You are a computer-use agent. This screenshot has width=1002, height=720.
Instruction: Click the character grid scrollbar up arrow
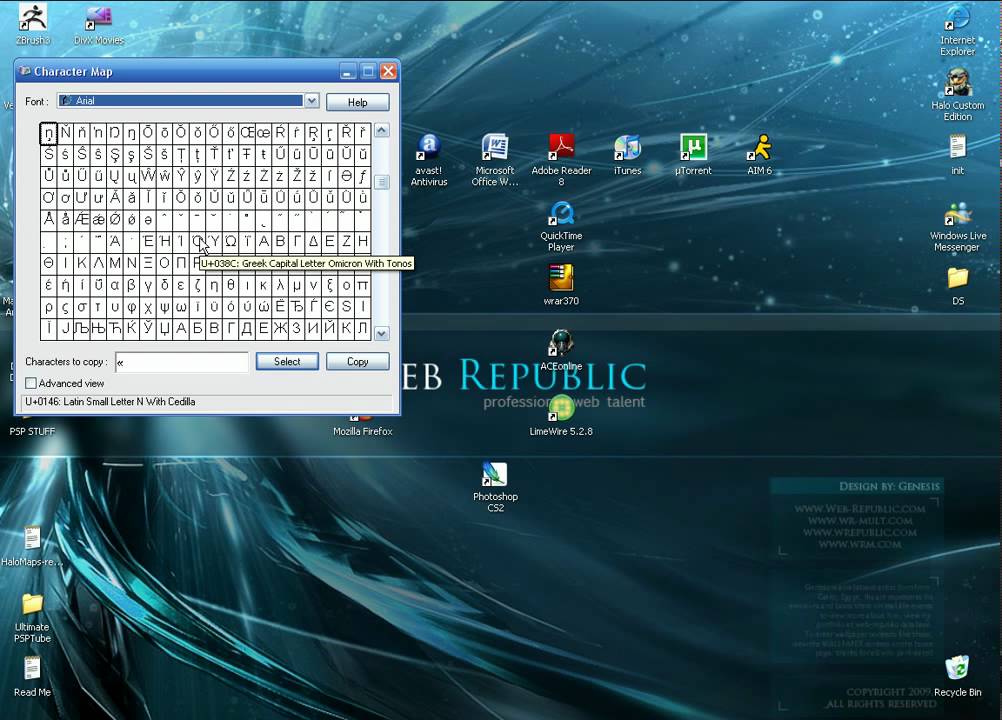382,131
